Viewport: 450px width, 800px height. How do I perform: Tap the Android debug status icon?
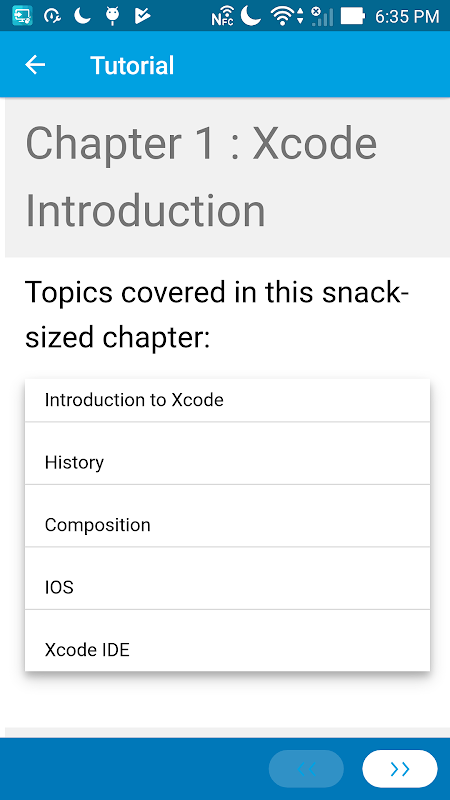pyautogui.click(x=113, y=16)
